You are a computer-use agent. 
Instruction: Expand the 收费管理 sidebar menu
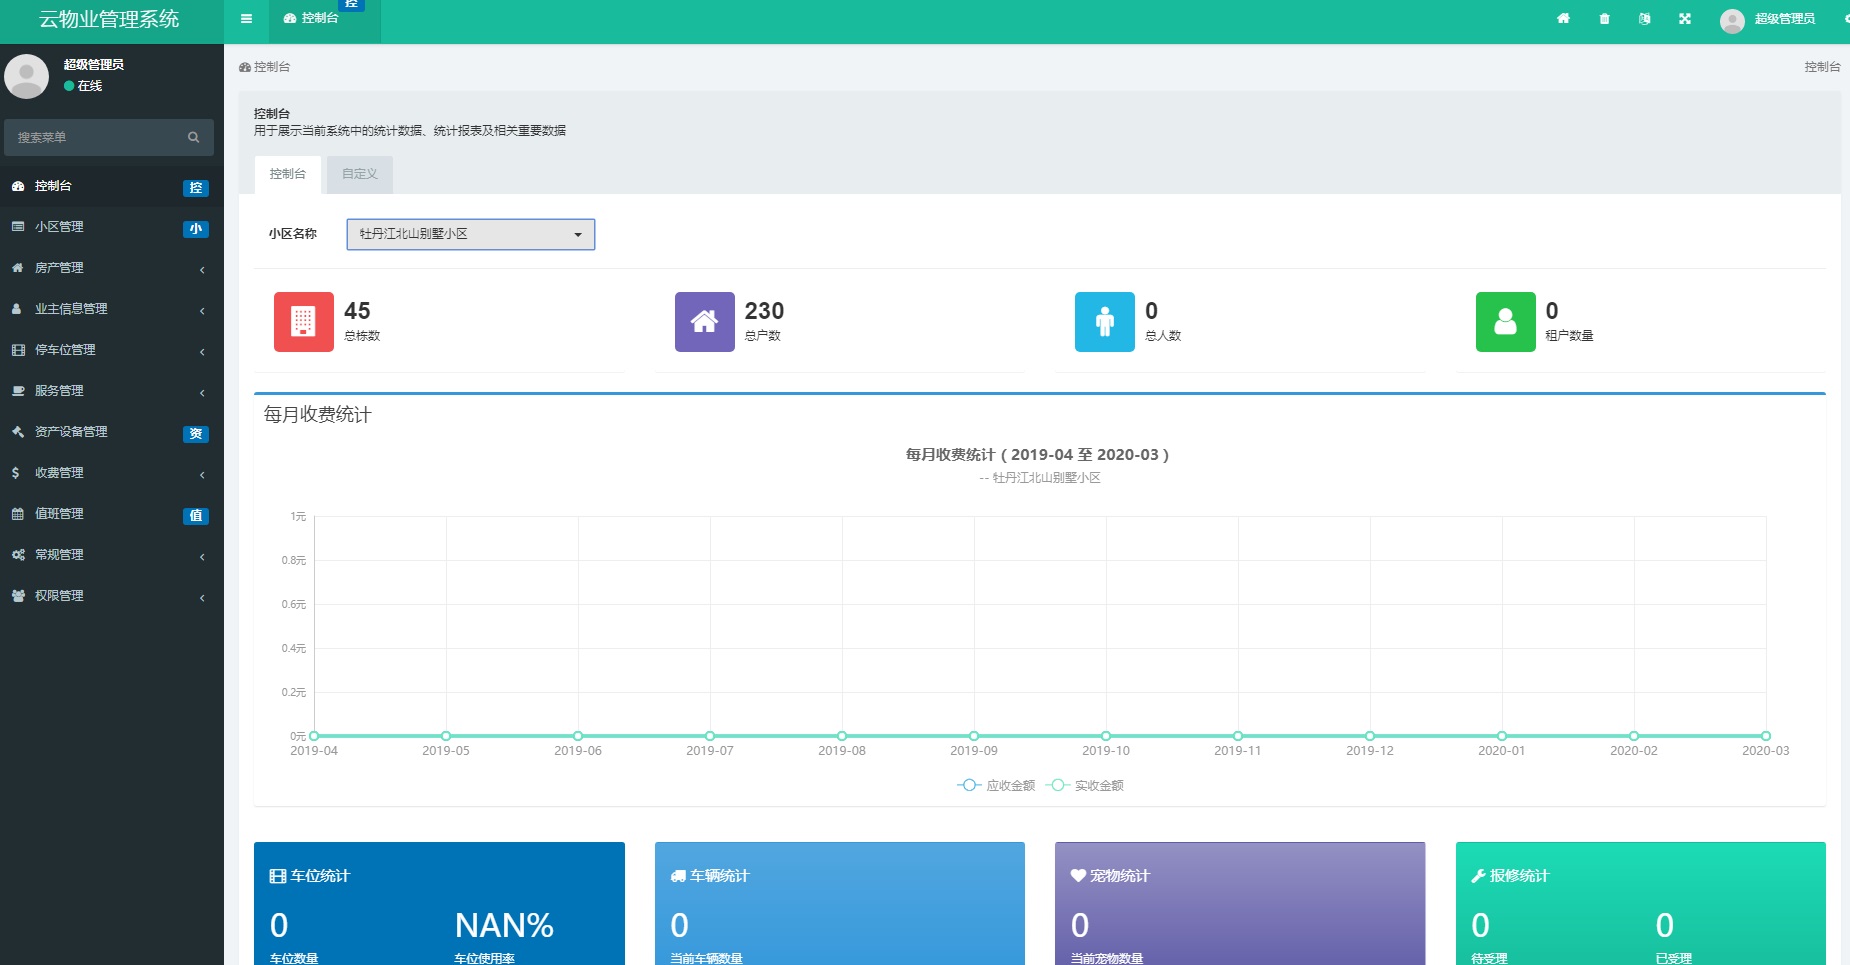[108, 473]
